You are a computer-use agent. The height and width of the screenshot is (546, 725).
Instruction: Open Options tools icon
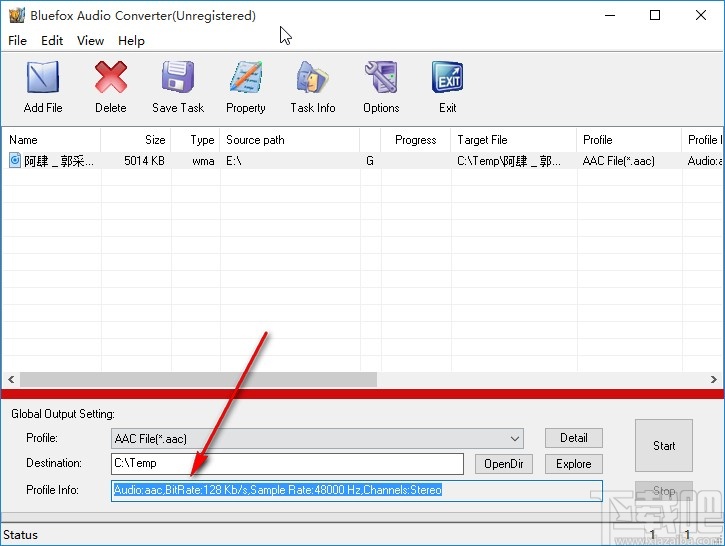(381, 77)
